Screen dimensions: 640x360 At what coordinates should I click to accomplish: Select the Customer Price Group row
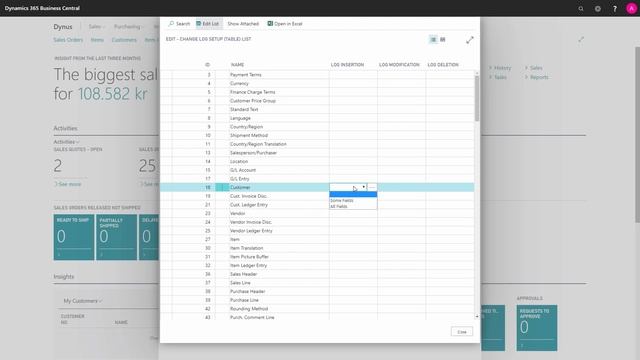pos(317,101)
